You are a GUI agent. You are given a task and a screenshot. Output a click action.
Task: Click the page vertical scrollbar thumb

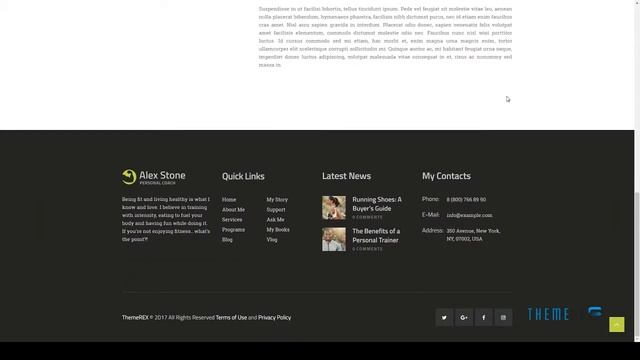[x=637, y=265]
